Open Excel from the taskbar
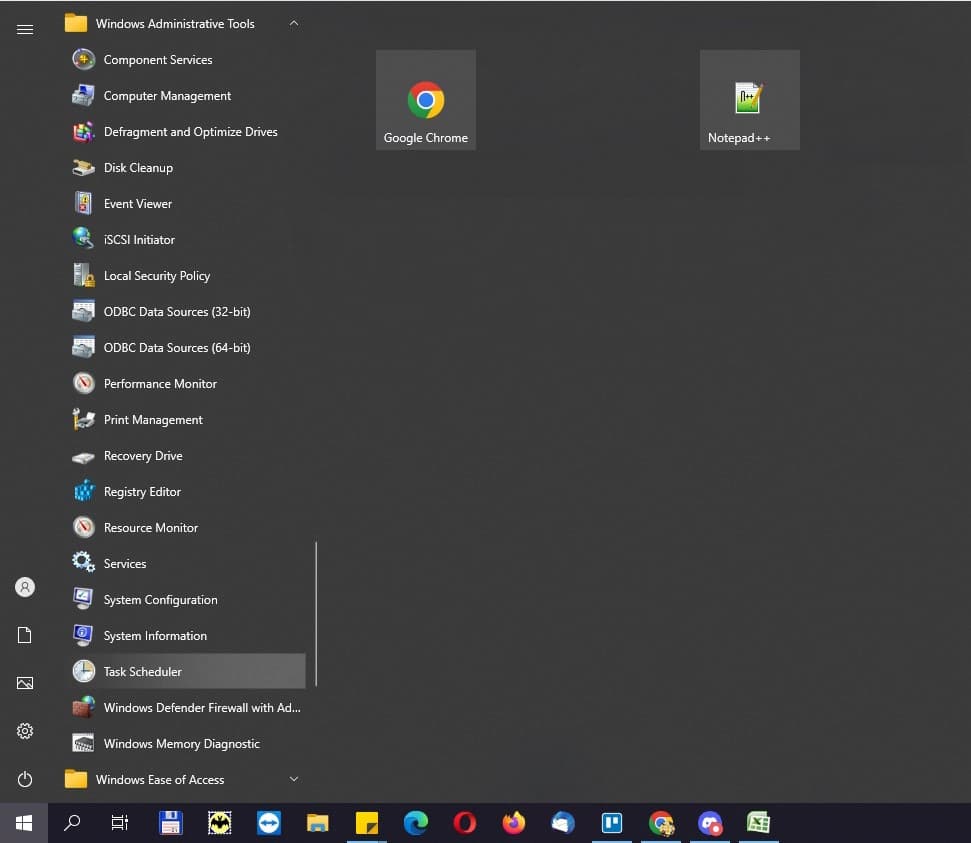 (759, 823)
